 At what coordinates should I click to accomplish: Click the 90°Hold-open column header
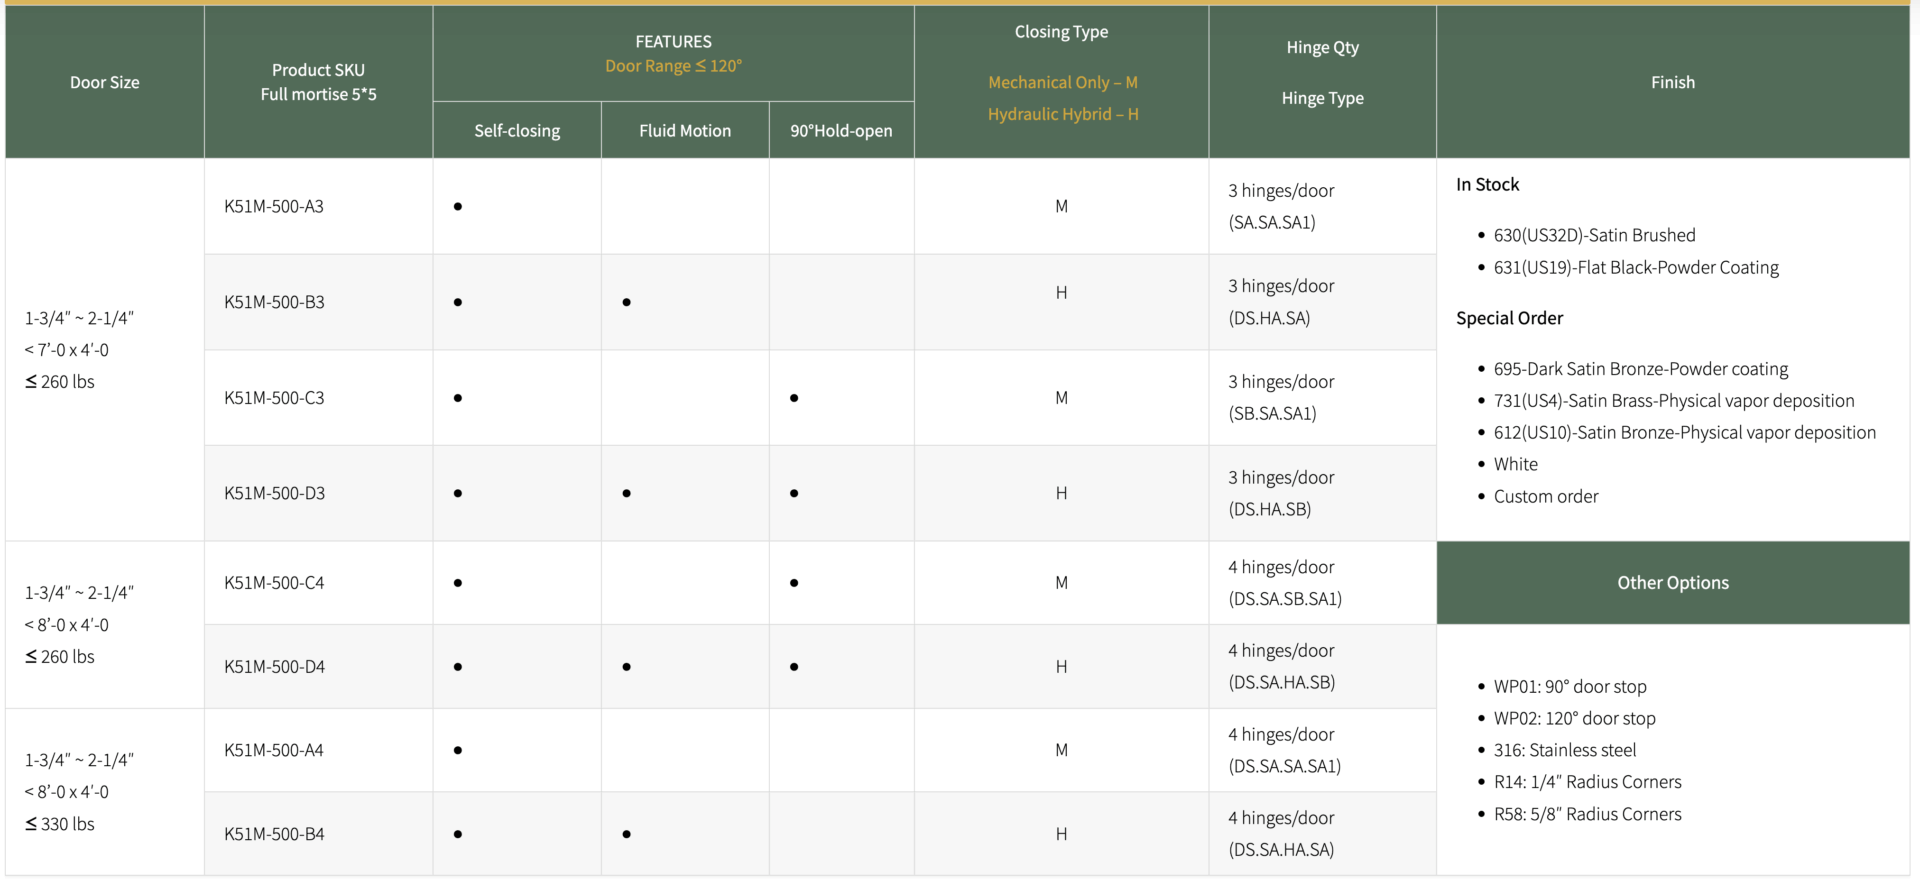coord(841,130)
